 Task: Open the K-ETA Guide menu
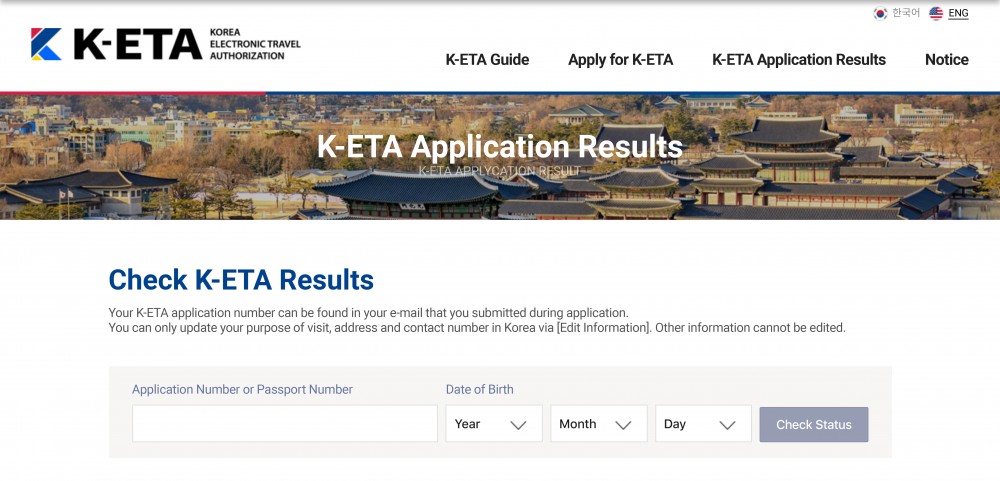(487, 60)
